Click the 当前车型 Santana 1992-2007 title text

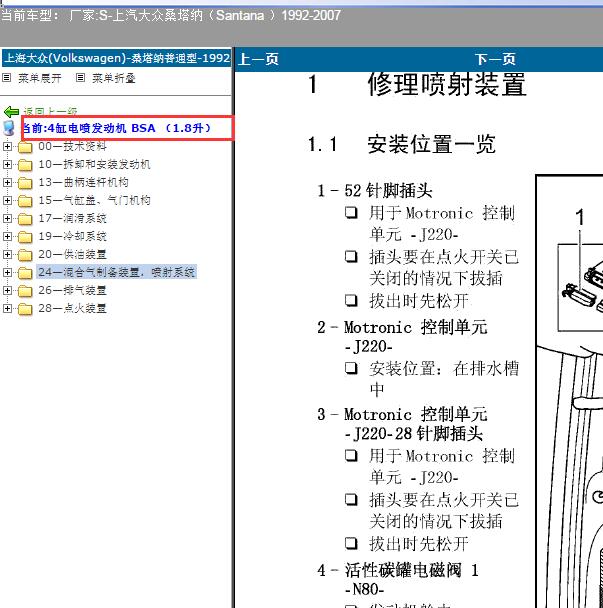171,16
